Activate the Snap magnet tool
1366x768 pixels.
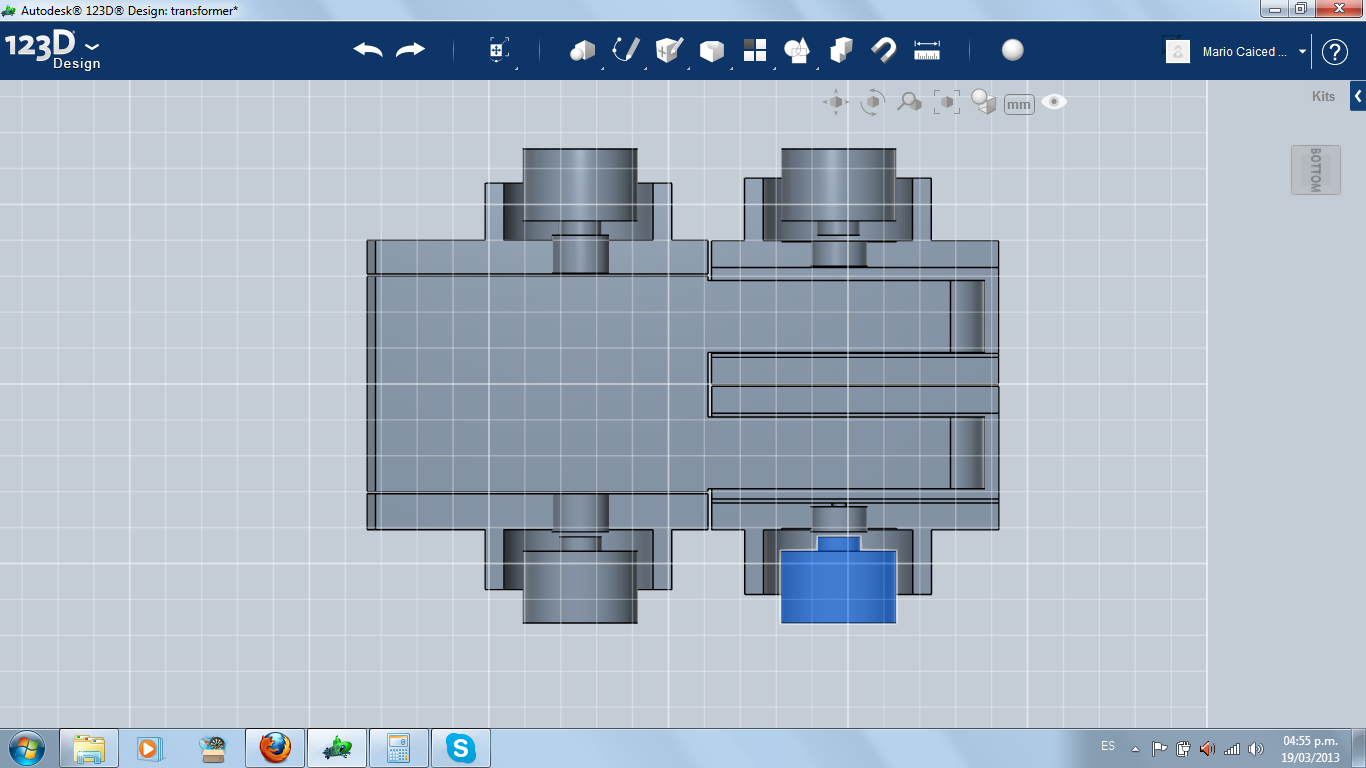click(884, 50)
